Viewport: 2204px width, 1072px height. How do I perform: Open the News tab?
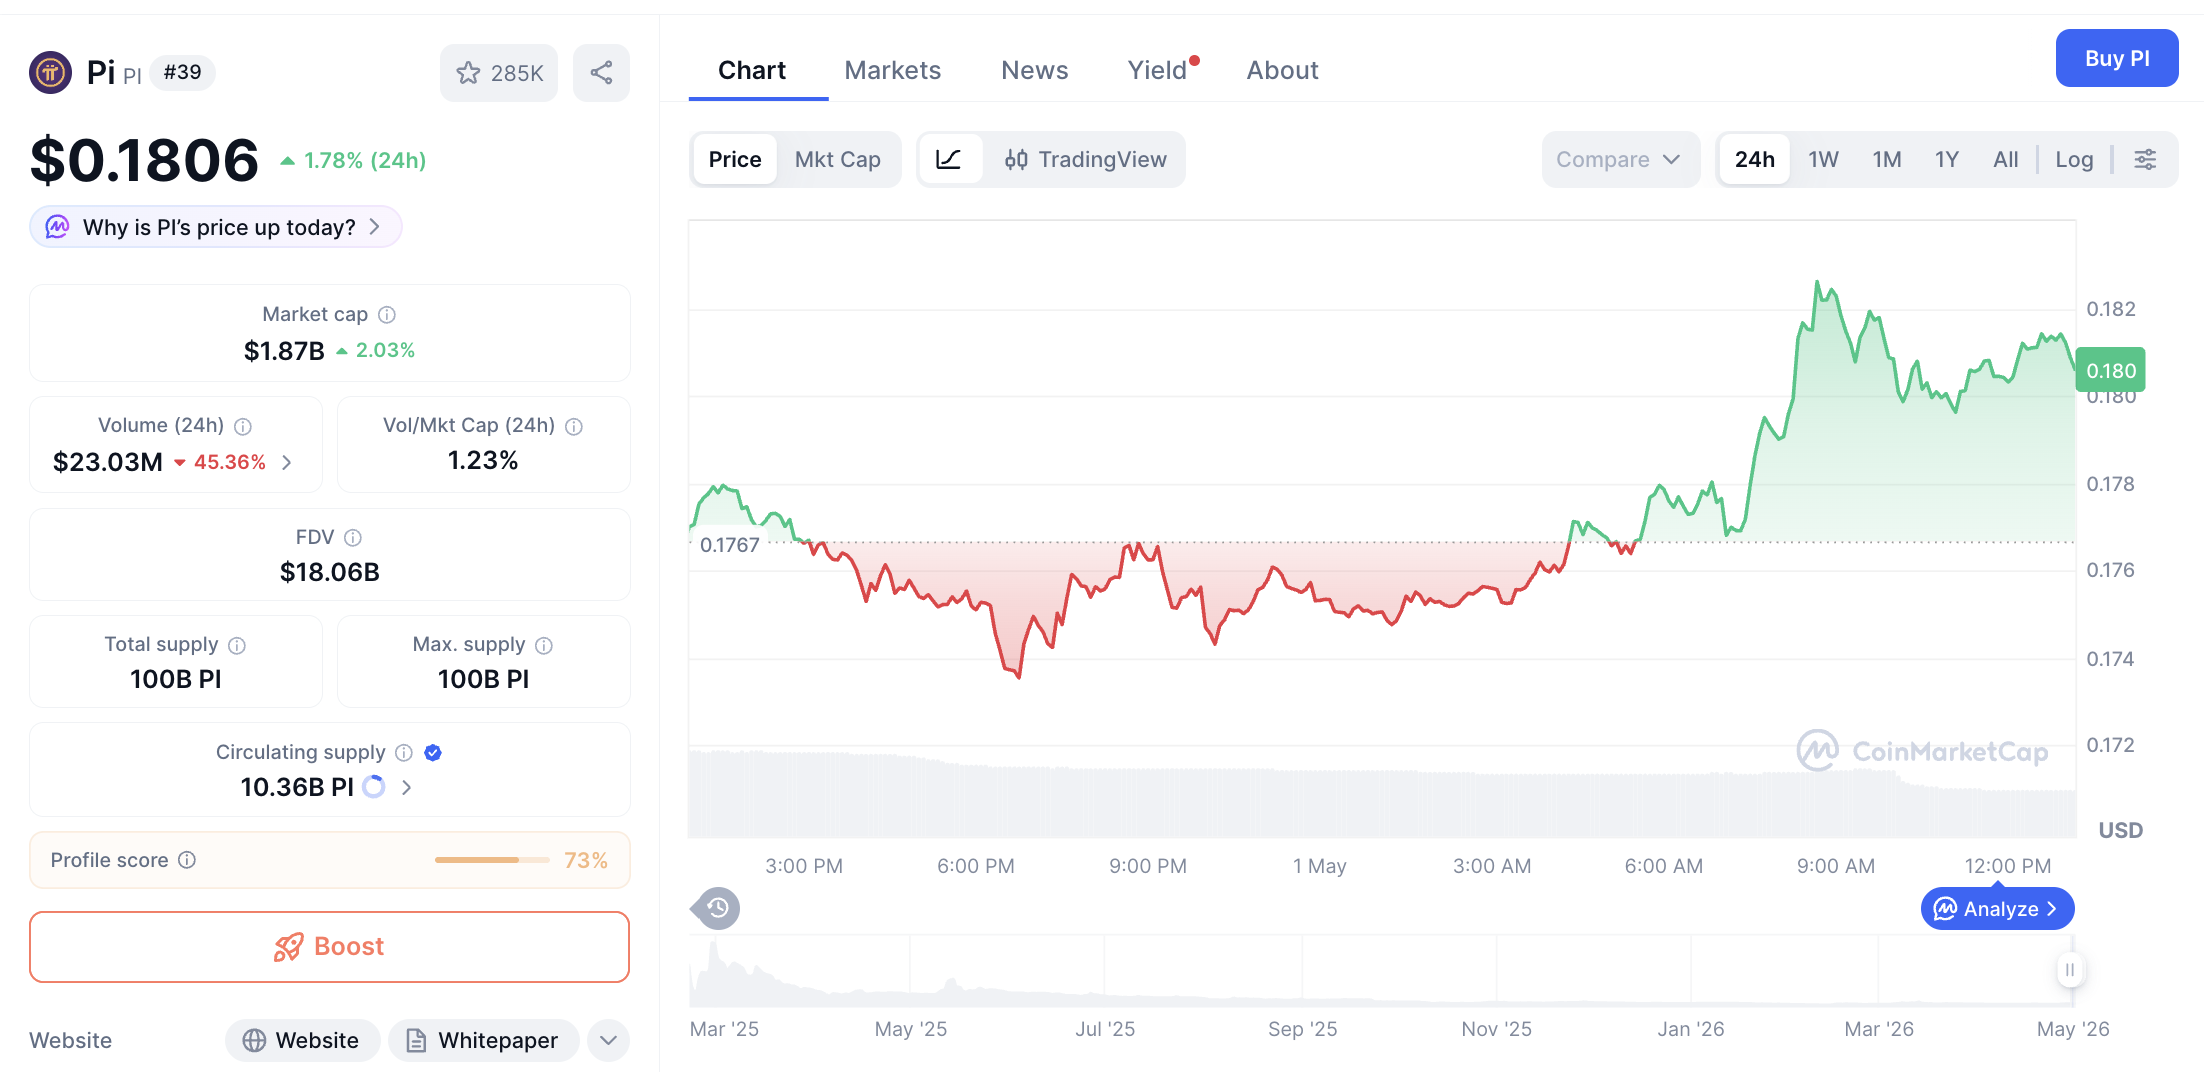pyautogui.click(x=1034, y=70)
